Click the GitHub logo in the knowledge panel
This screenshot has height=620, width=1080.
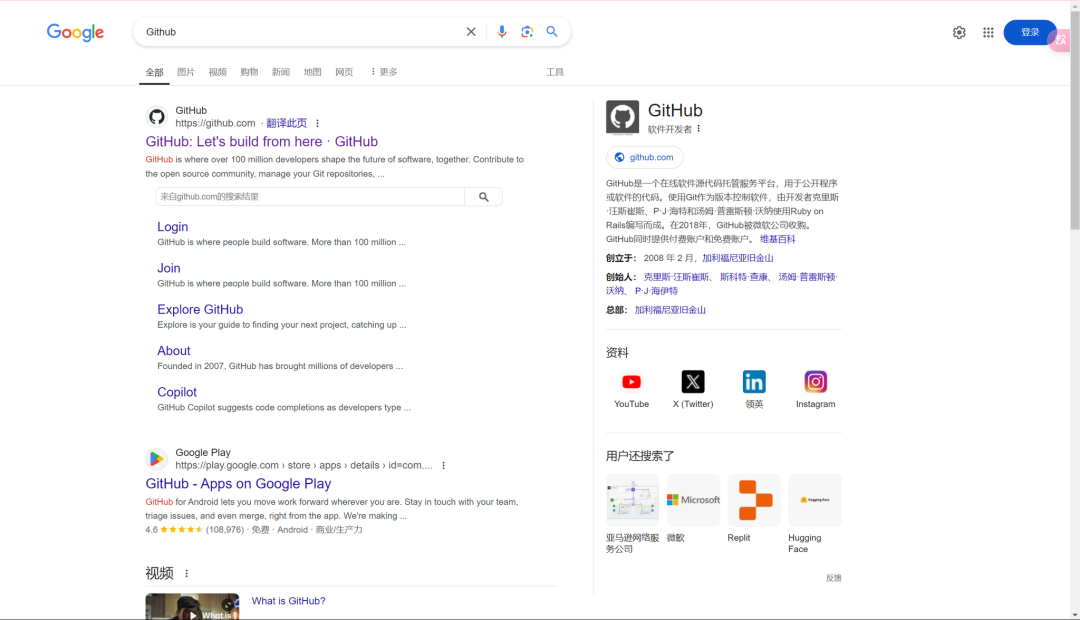(622, 117)
